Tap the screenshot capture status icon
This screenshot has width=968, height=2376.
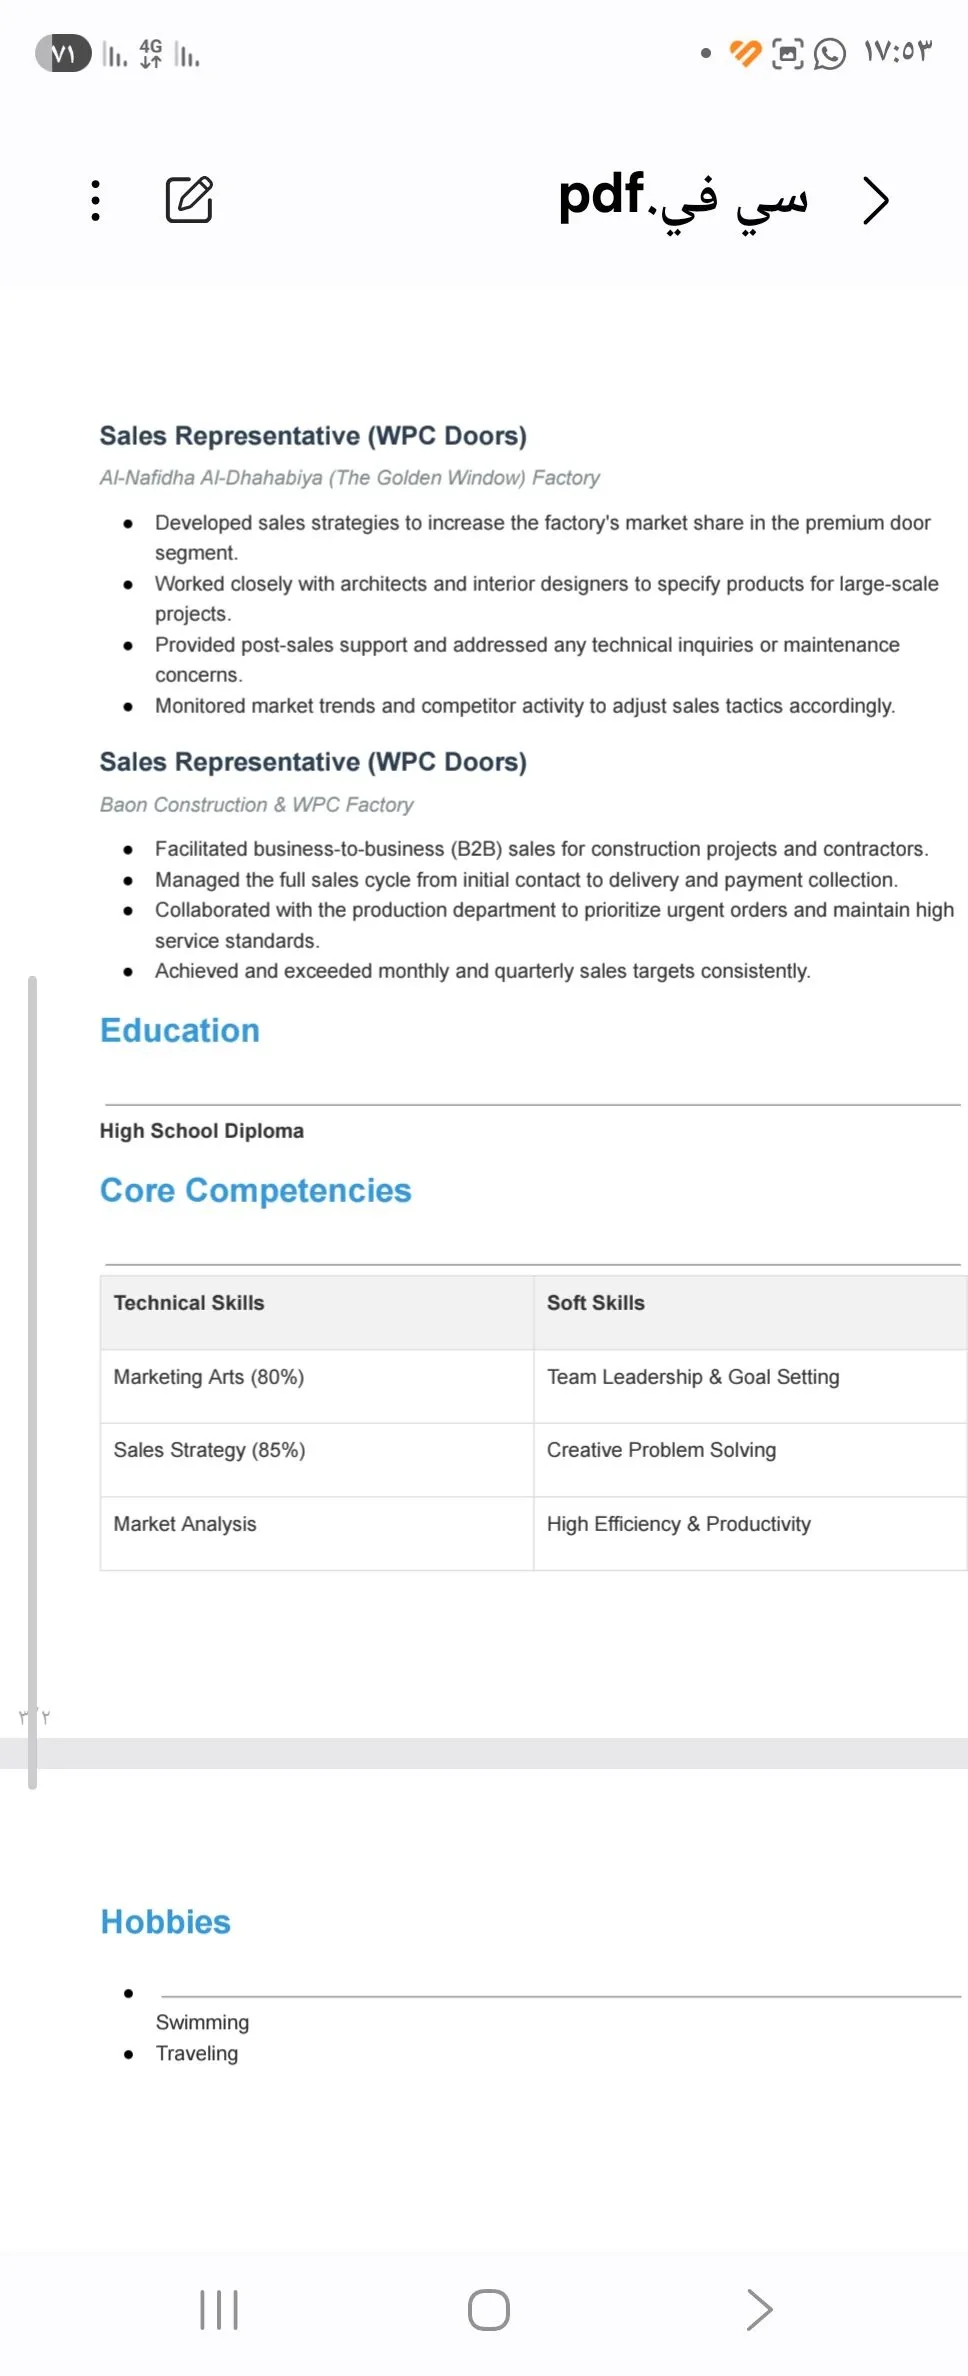[x=788, y=53]
